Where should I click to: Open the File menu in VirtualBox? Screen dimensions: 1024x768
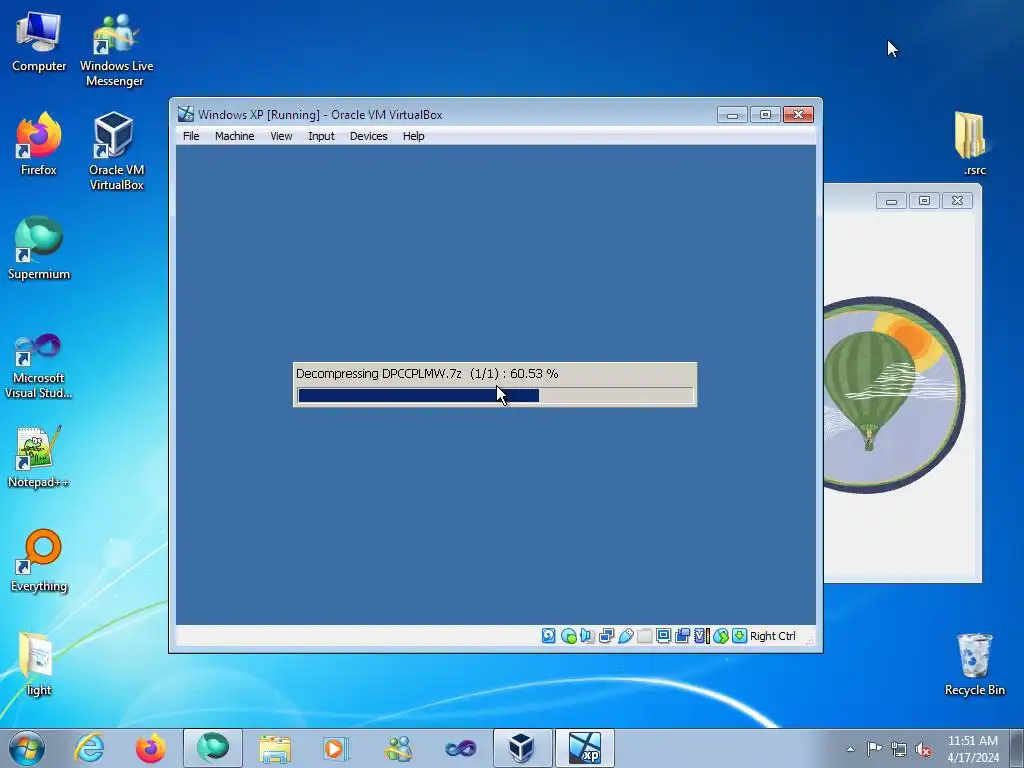coord(191,136)
